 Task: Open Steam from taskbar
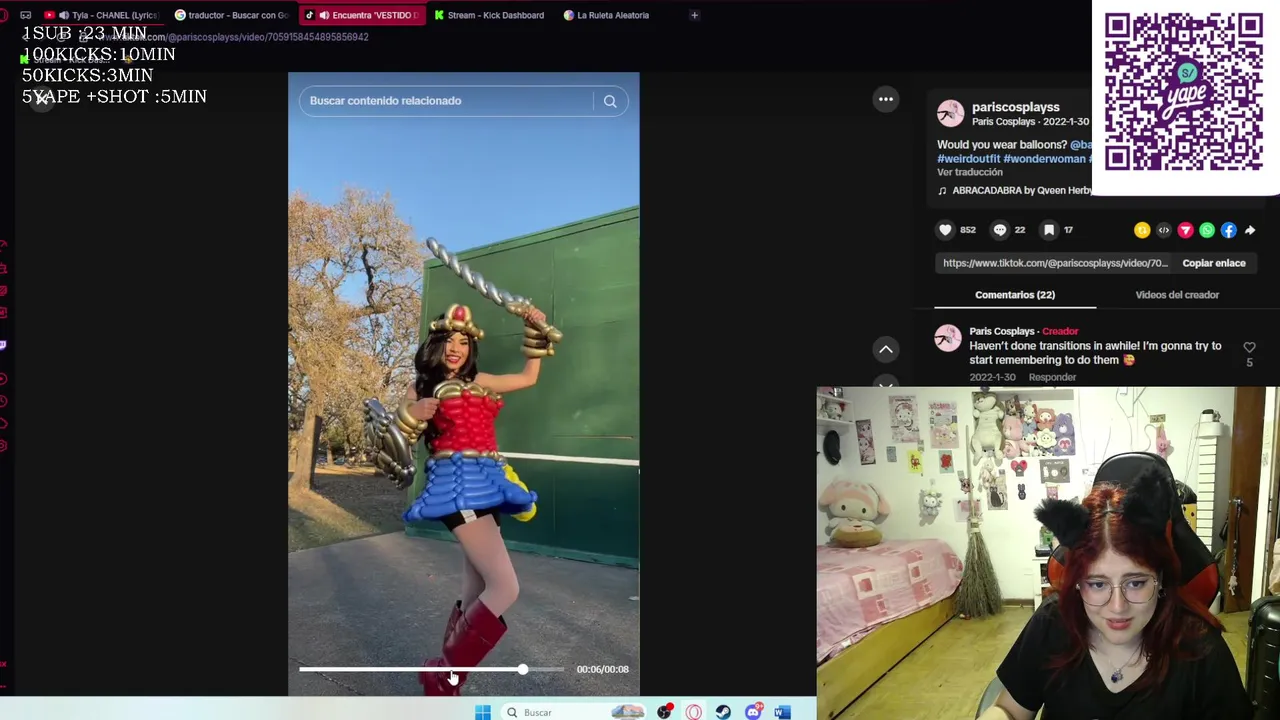point(723,712)
